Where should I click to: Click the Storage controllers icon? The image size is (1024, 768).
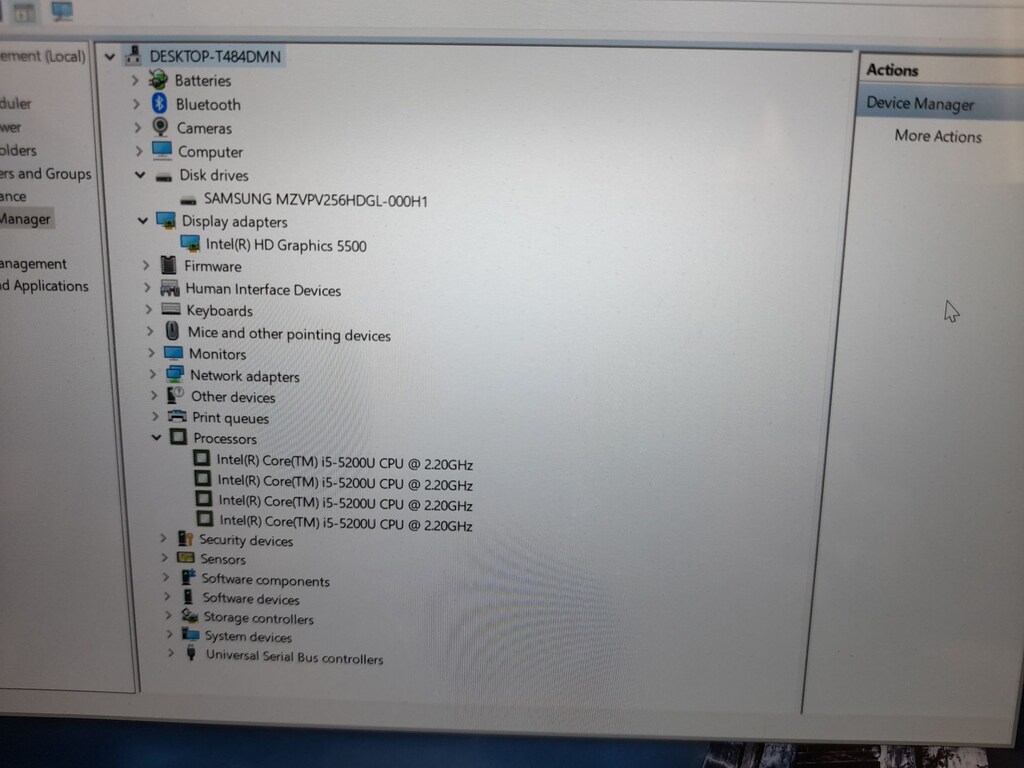click(x=190, y=615)
